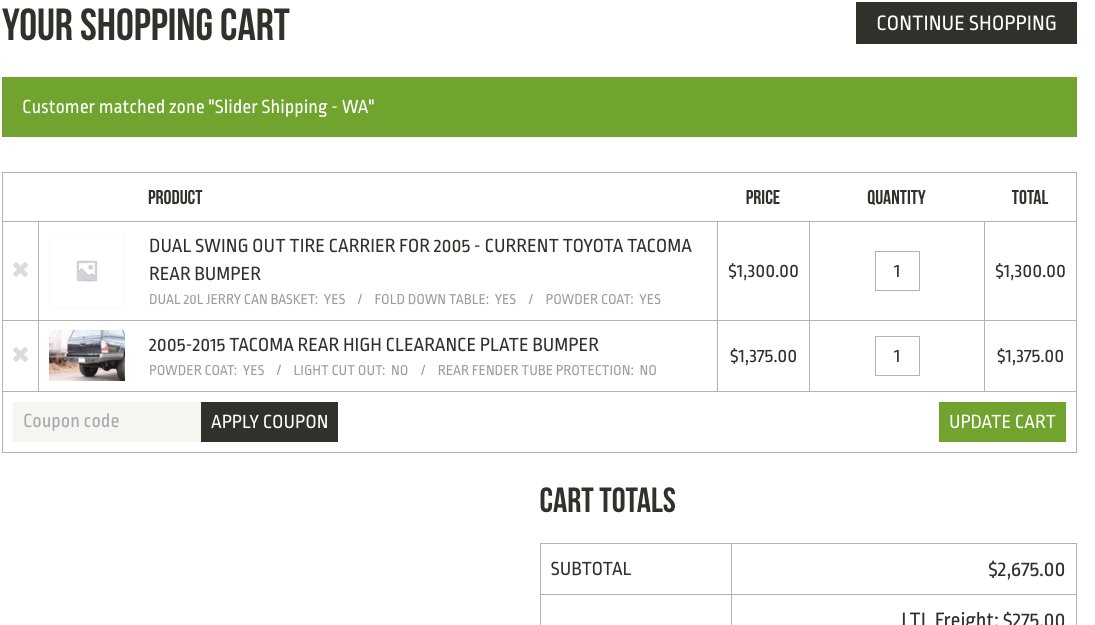Click the Cart Totals heading
The height and width of the screenshot is (625, 1095).
(608, 501)
